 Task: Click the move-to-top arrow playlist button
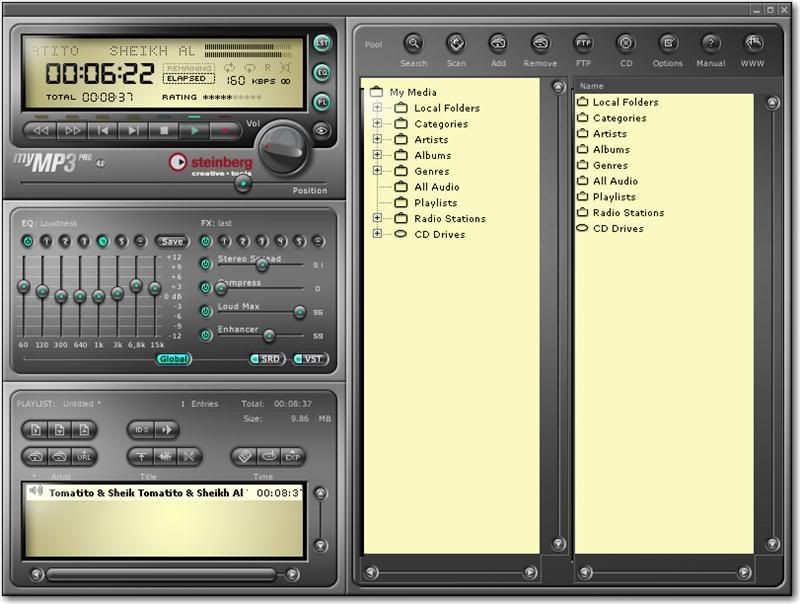pyautogui.click(x=141, y=457)
